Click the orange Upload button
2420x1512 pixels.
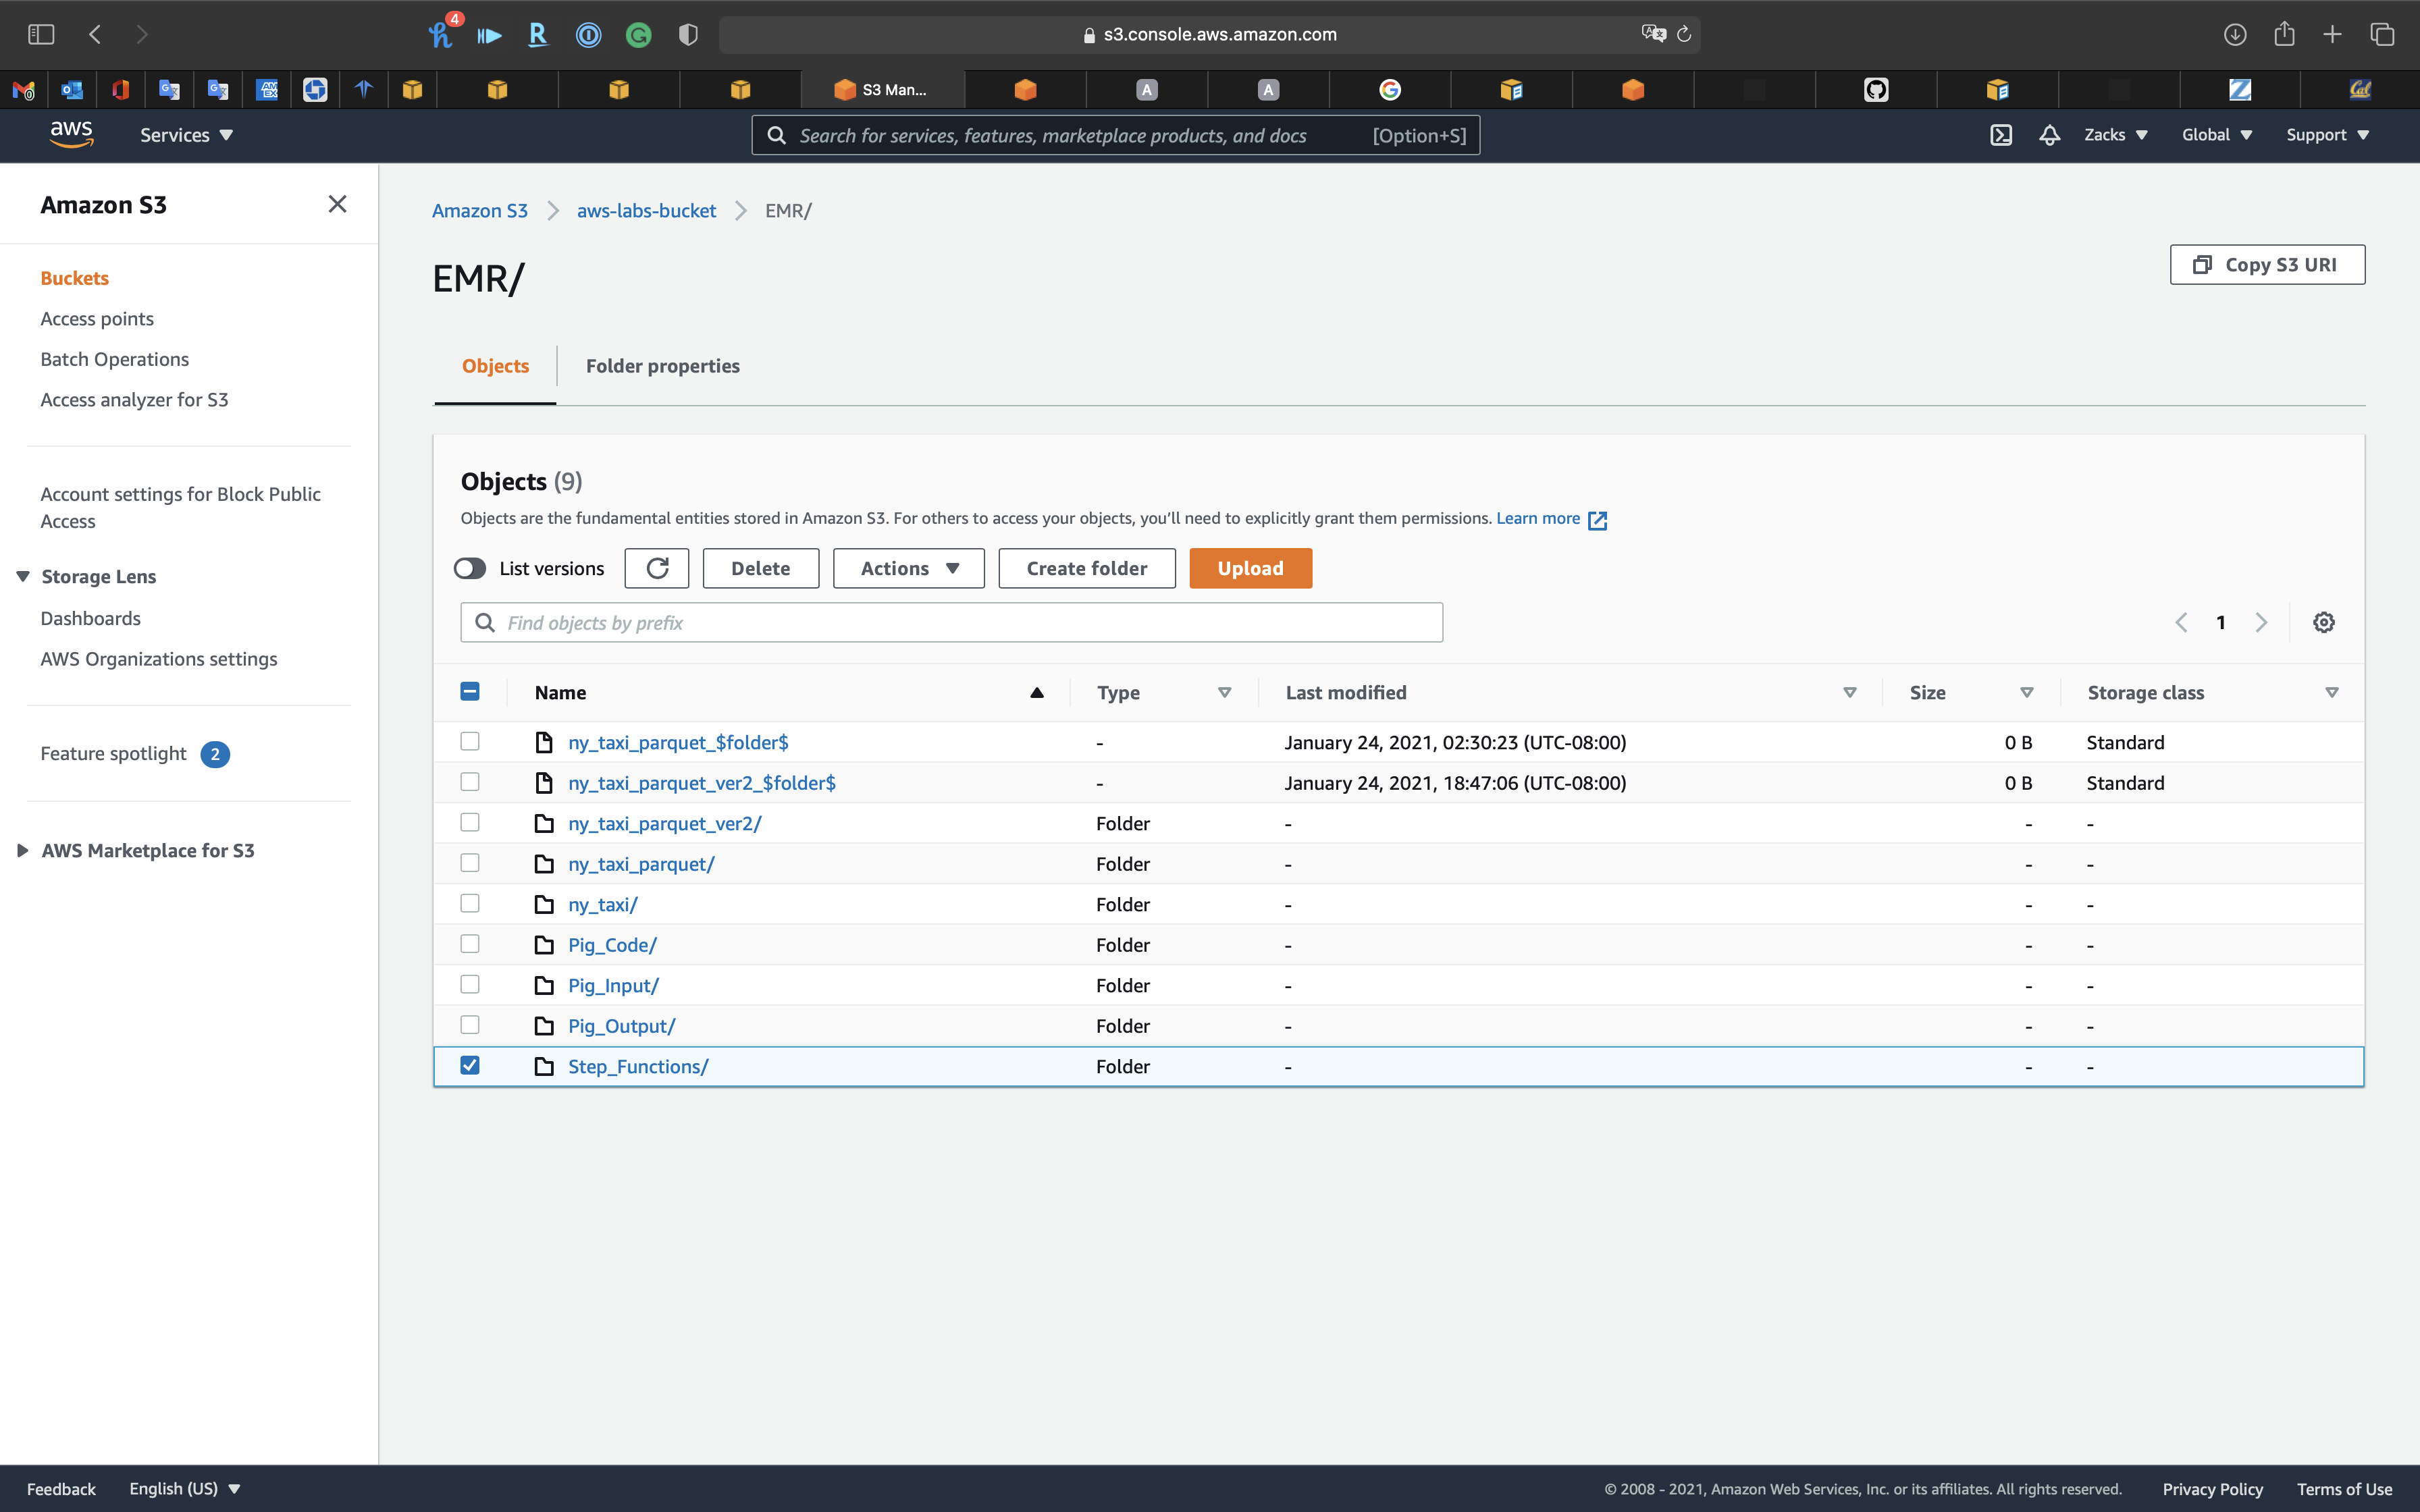[1250, 568]
